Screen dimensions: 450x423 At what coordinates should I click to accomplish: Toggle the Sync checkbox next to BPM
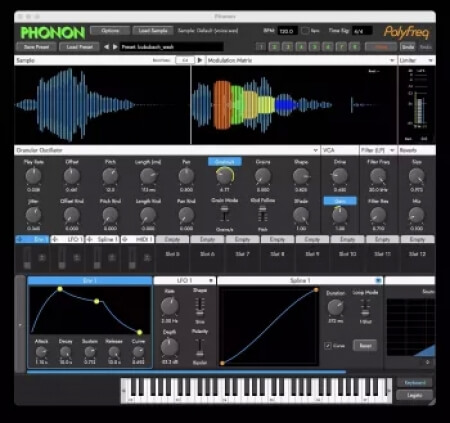tap(305, 31)
